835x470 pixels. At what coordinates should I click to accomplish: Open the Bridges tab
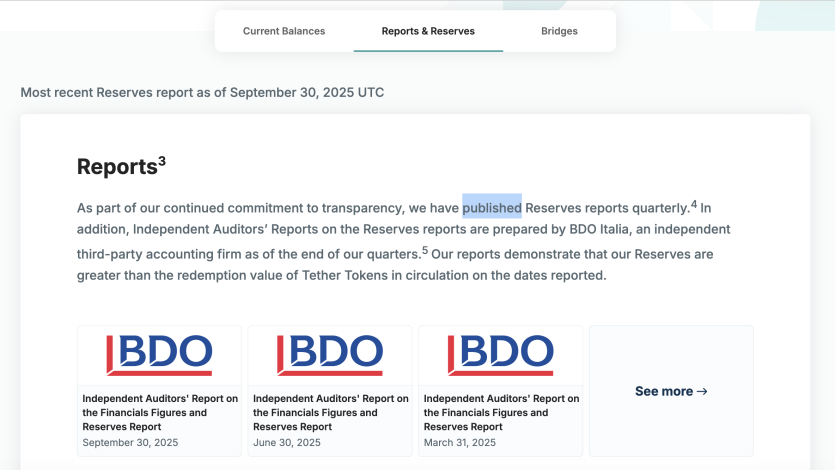[x=559, y=31]
